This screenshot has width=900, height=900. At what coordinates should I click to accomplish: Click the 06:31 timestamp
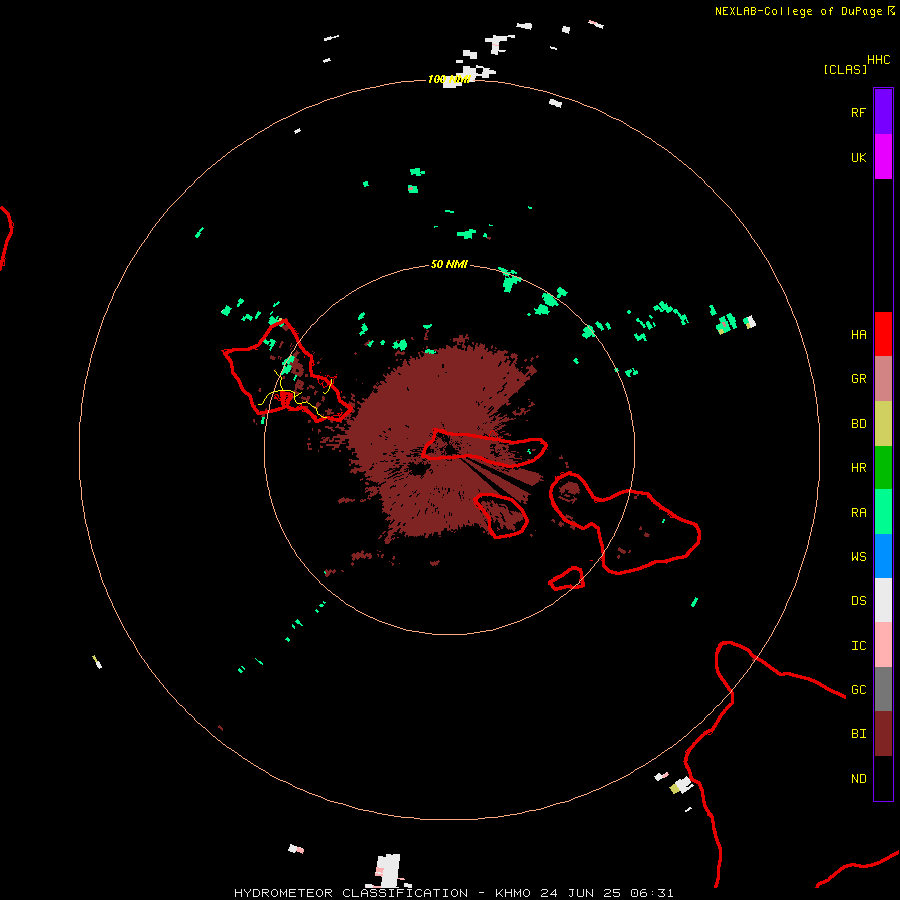click(651, 893)
